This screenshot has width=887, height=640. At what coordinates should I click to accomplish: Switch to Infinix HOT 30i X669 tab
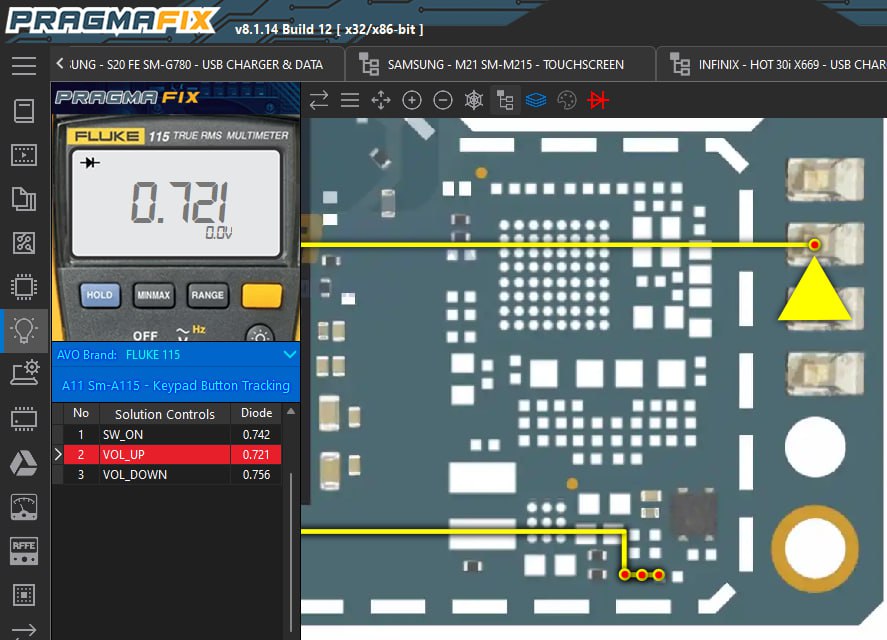(772, 65)
